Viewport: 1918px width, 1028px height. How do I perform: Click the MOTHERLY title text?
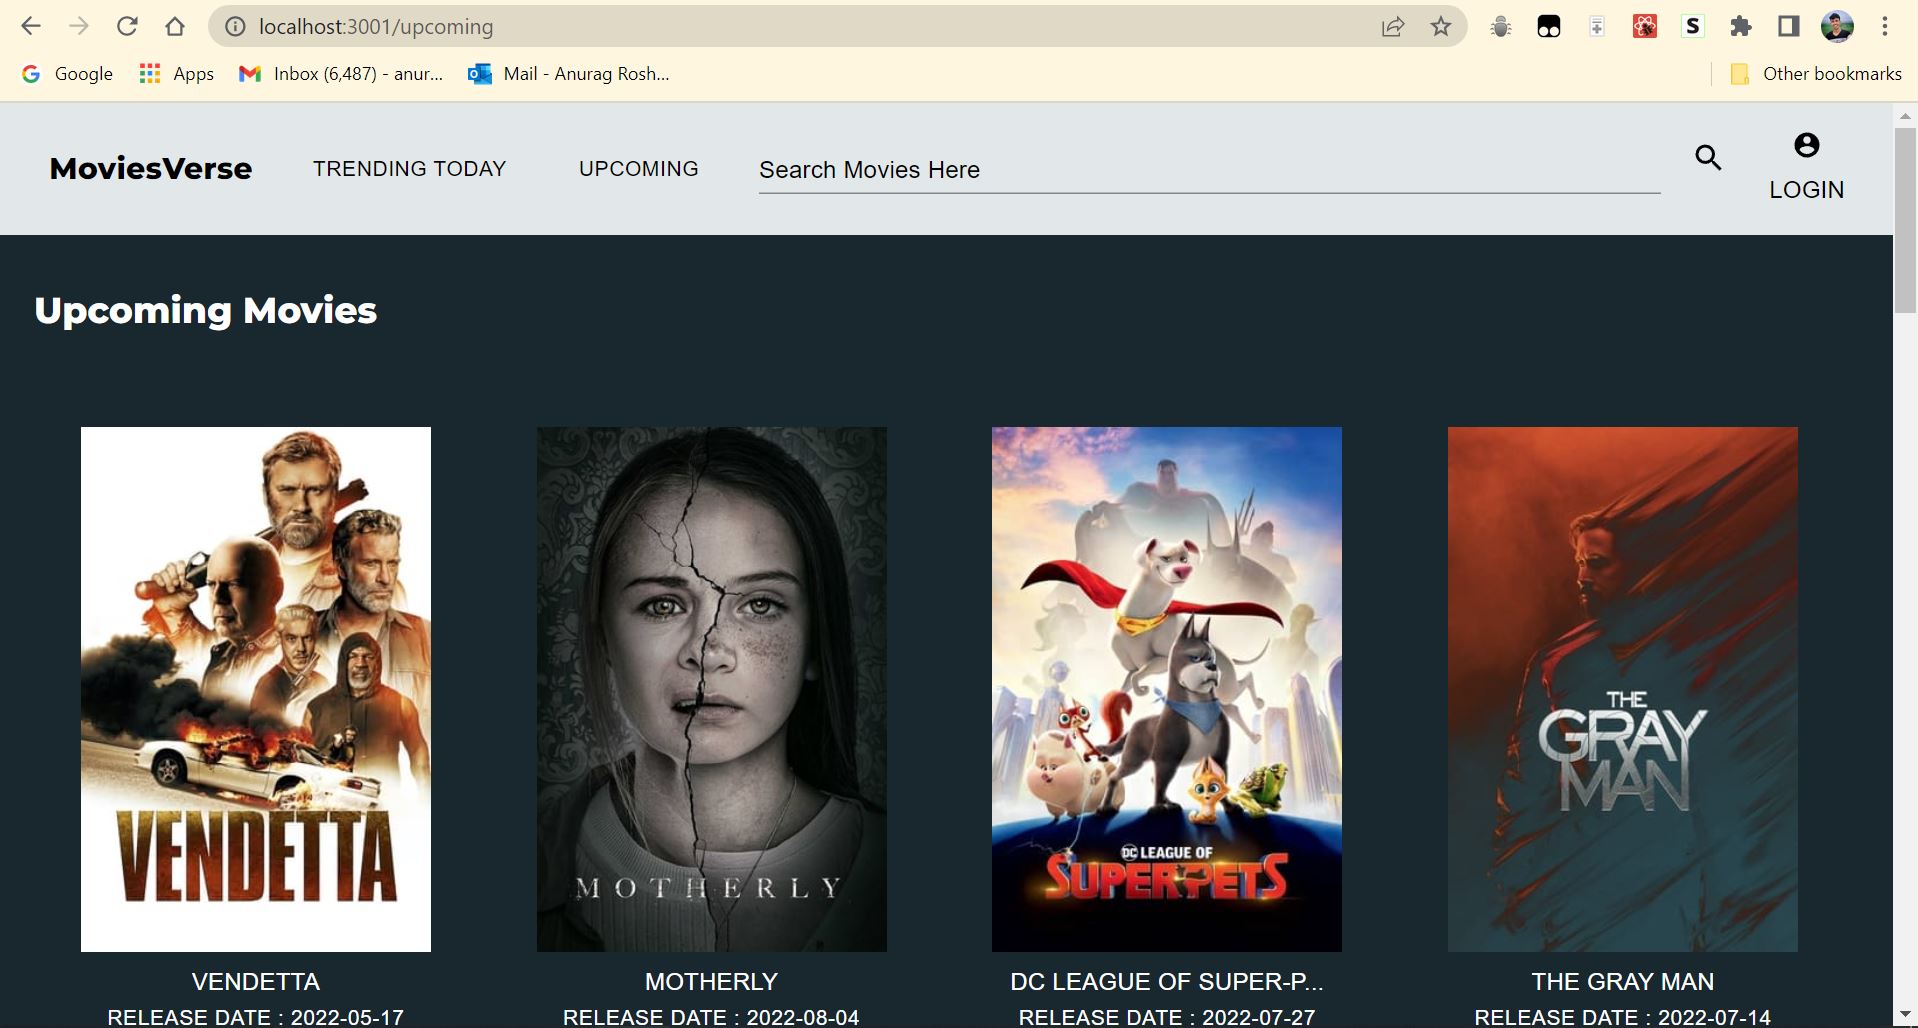(711, 982)
